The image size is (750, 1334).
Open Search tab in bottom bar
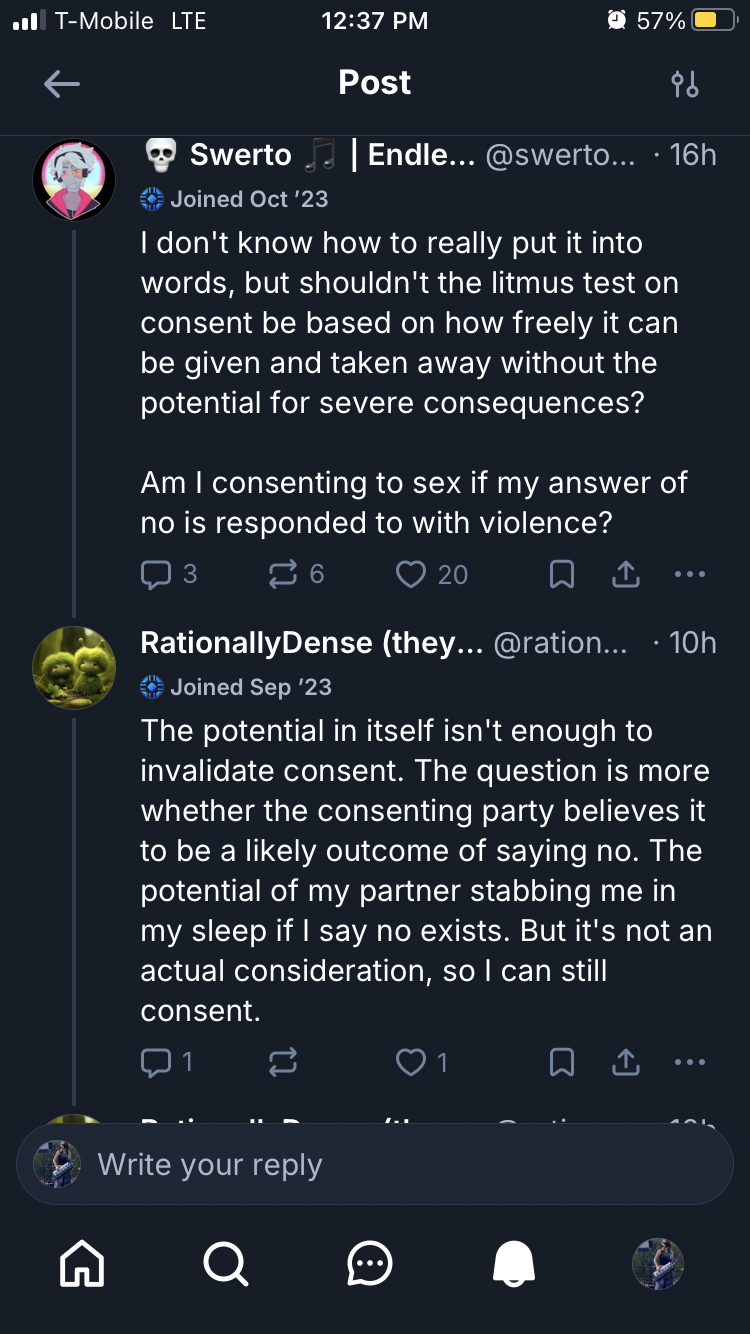click(226, 1264)
